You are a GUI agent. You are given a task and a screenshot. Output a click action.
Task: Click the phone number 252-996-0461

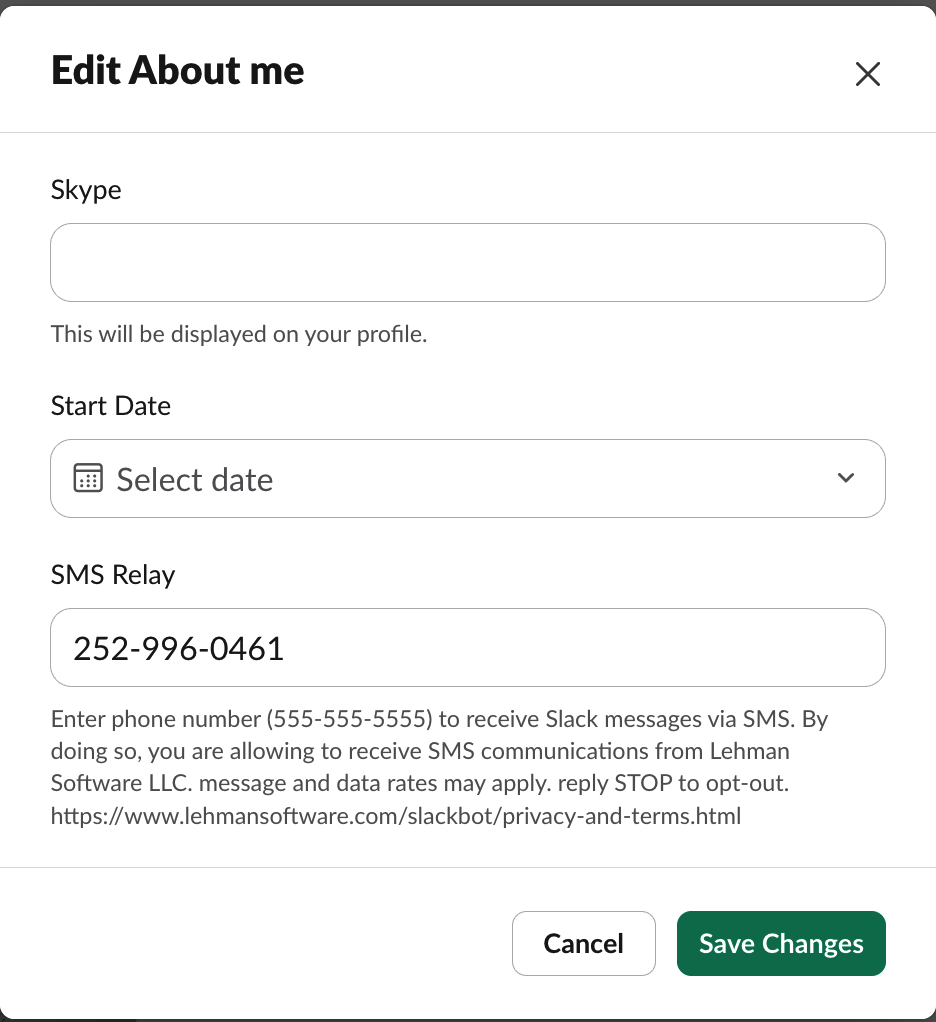click(x=178, y=648)
